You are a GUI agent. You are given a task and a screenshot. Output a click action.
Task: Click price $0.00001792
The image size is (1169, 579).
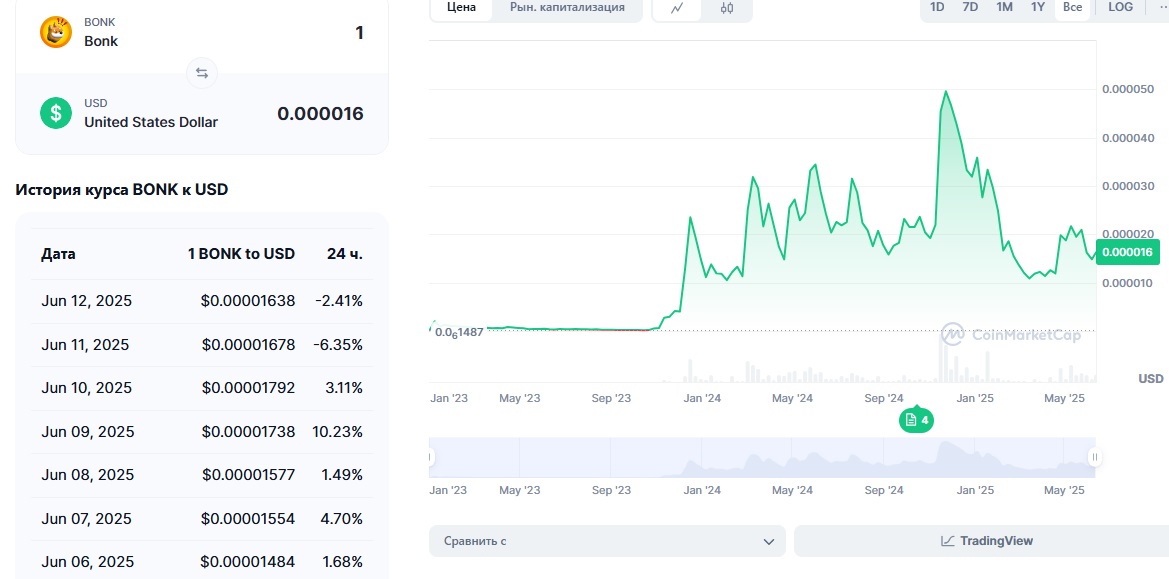248,388
